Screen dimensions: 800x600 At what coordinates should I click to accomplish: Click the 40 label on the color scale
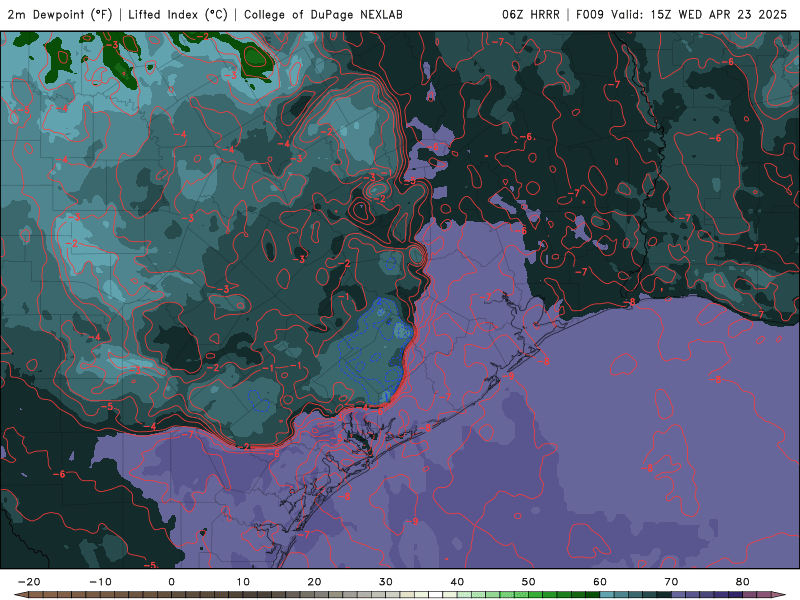click(x=457, y=582)
